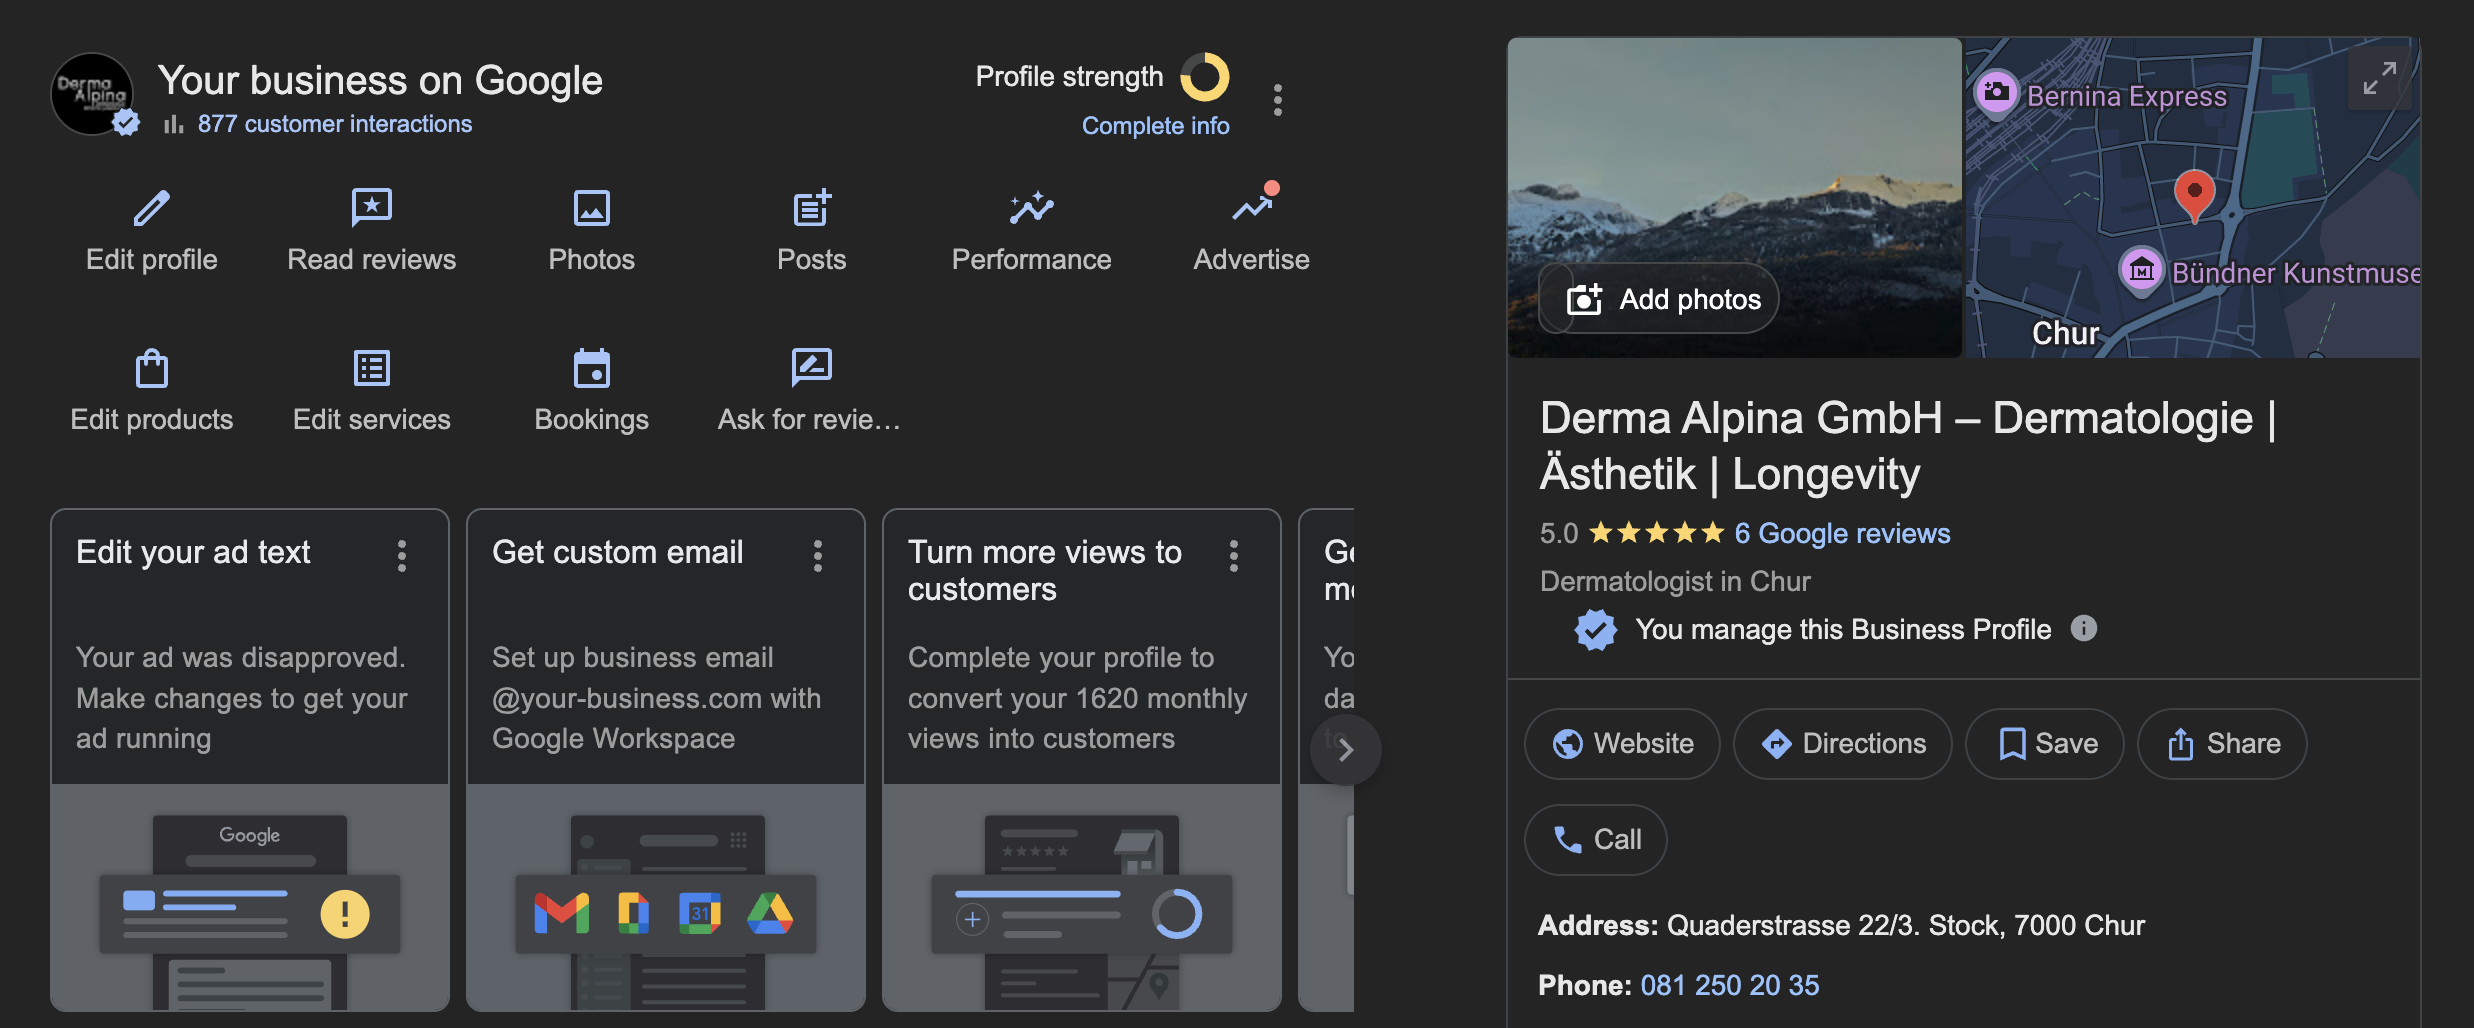The height and width of the screenshot is (1028, 2474).
Task: Open three-dot menu beside Profile strength
Action: [1278, 100]
